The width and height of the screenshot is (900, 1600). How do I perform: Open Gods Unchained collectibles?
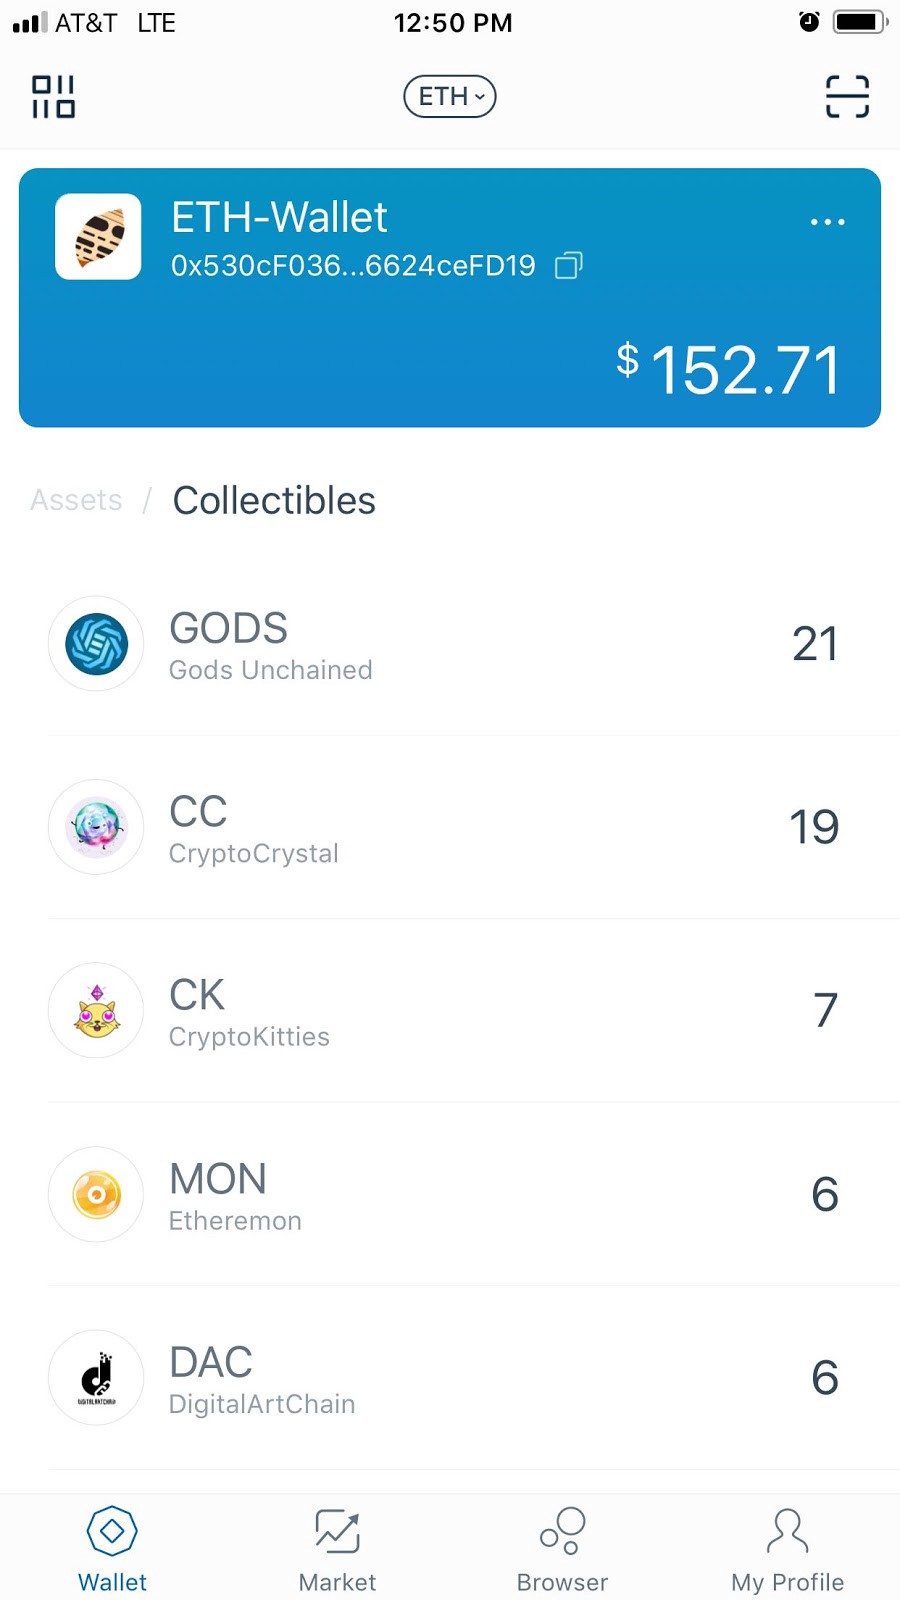coord(270,645)
